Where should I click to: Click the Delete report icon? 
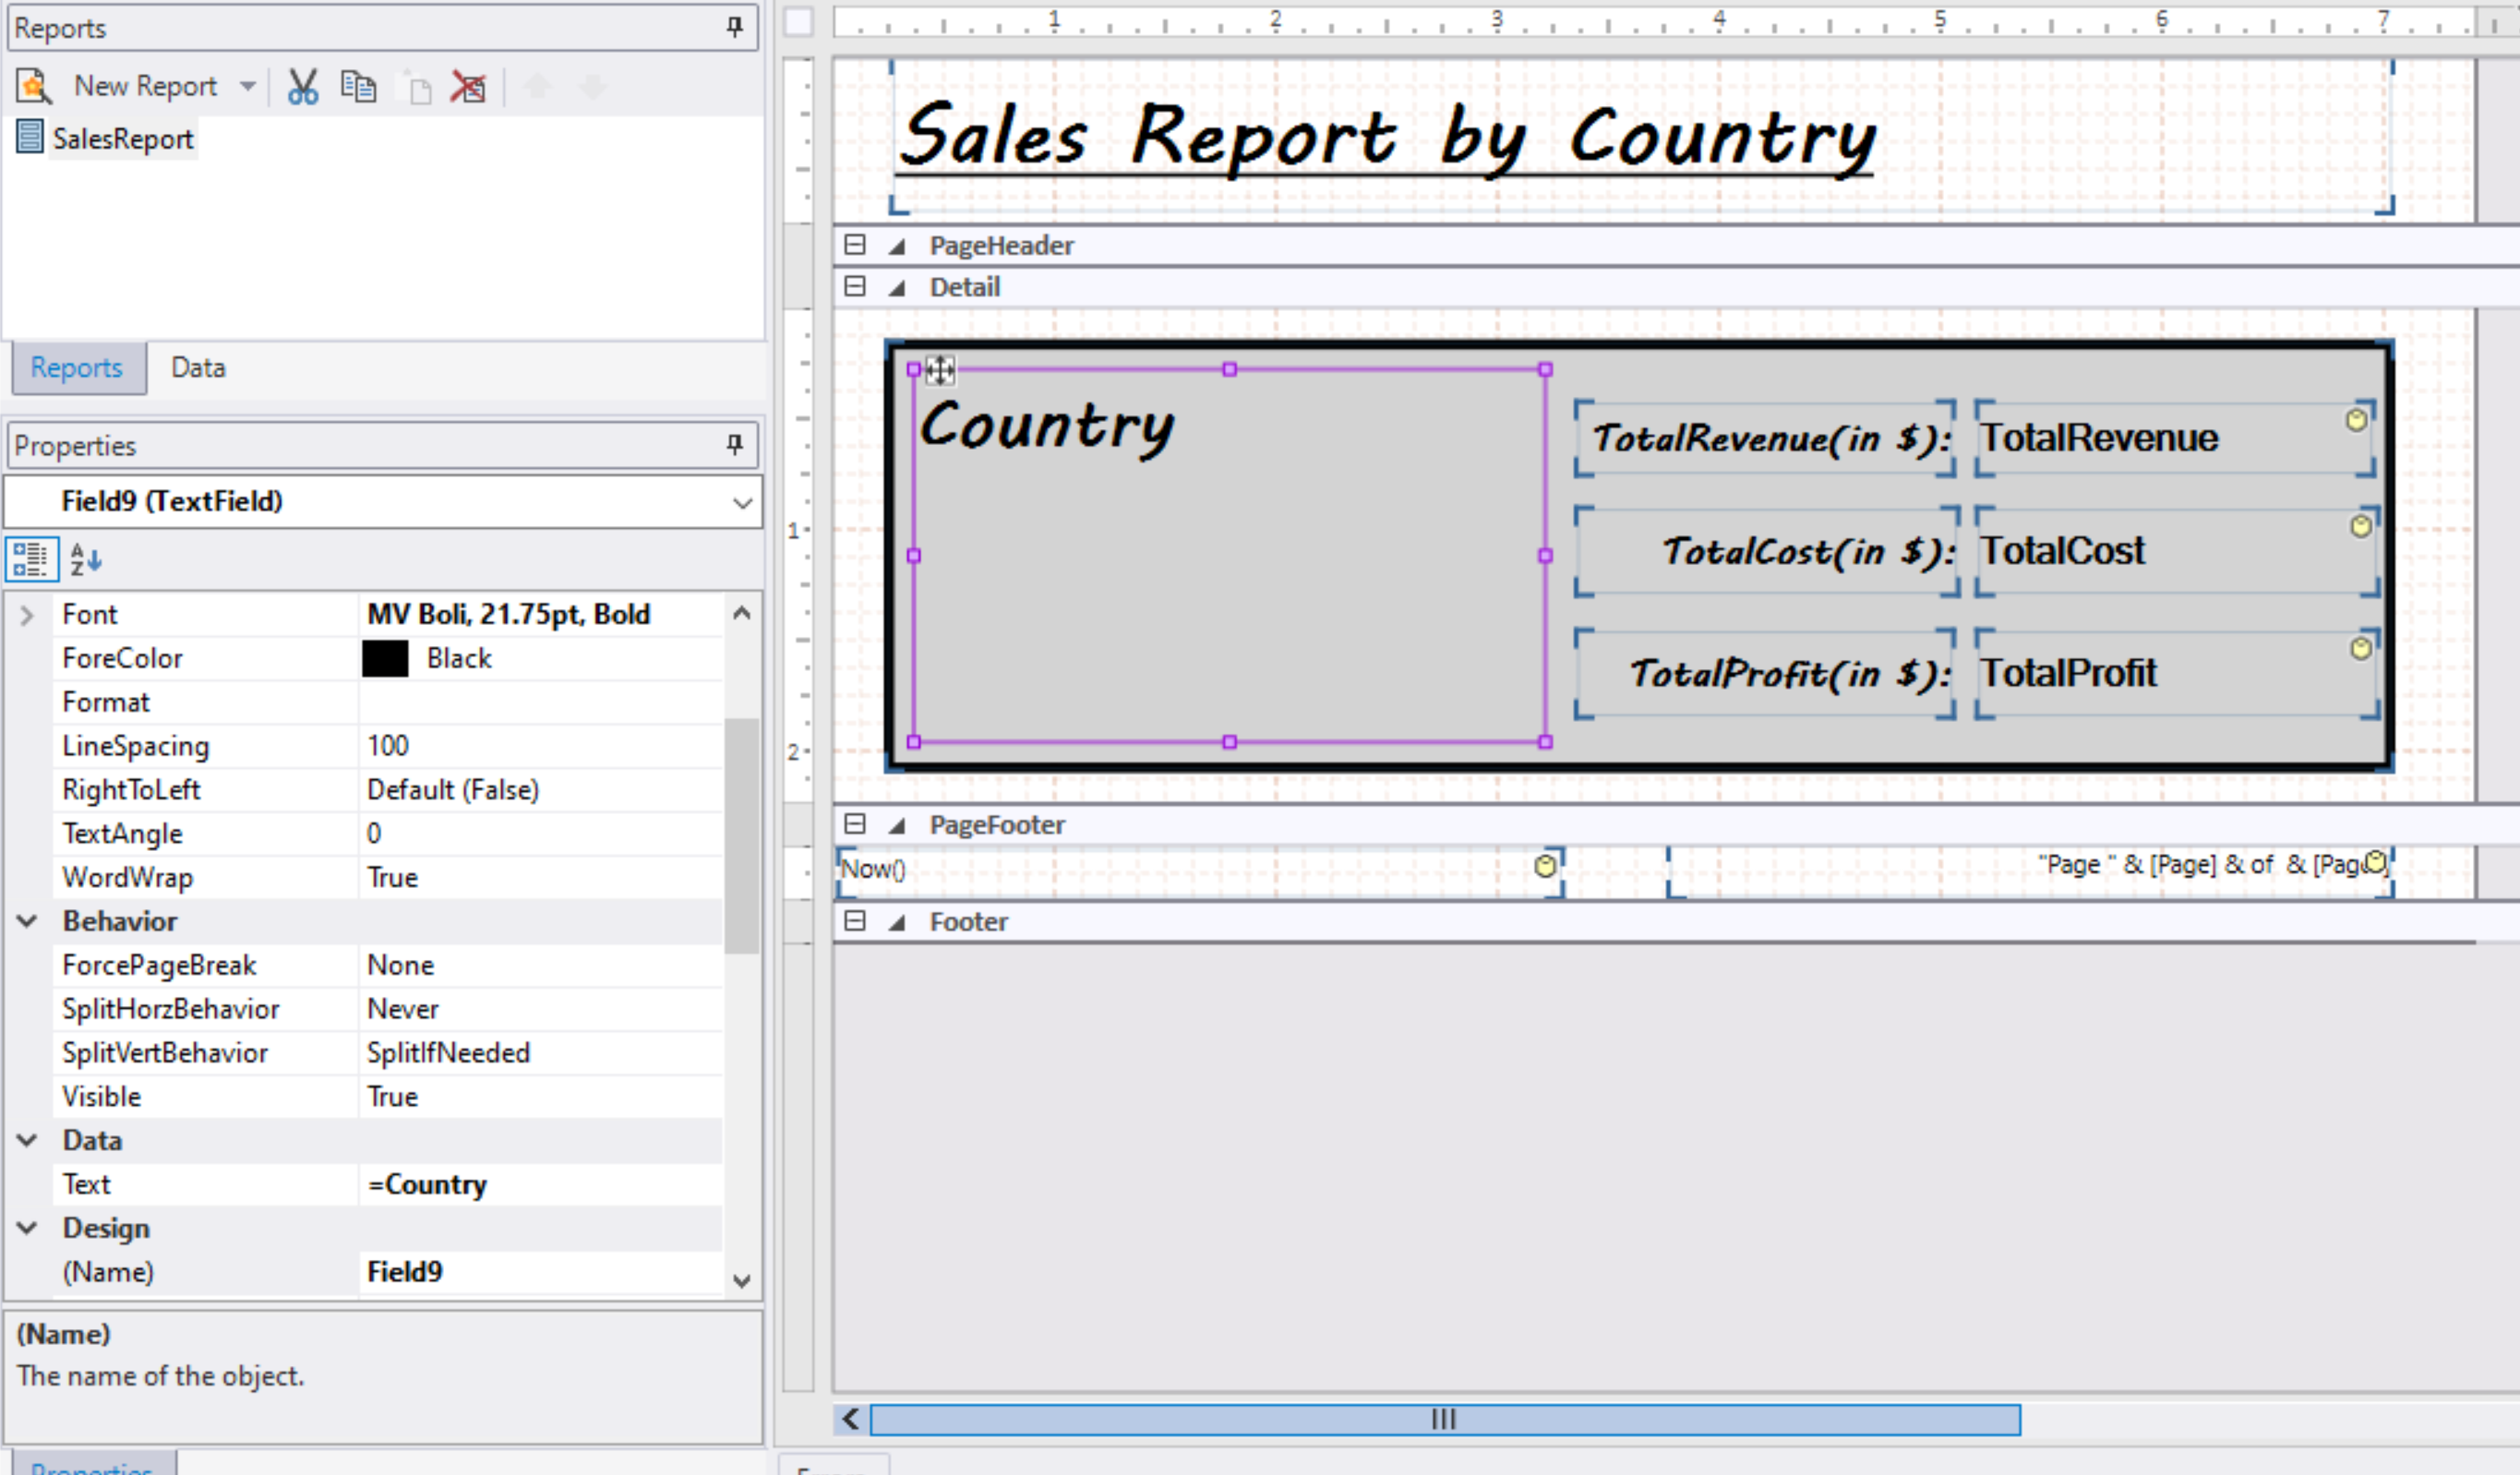coord(468,87)
